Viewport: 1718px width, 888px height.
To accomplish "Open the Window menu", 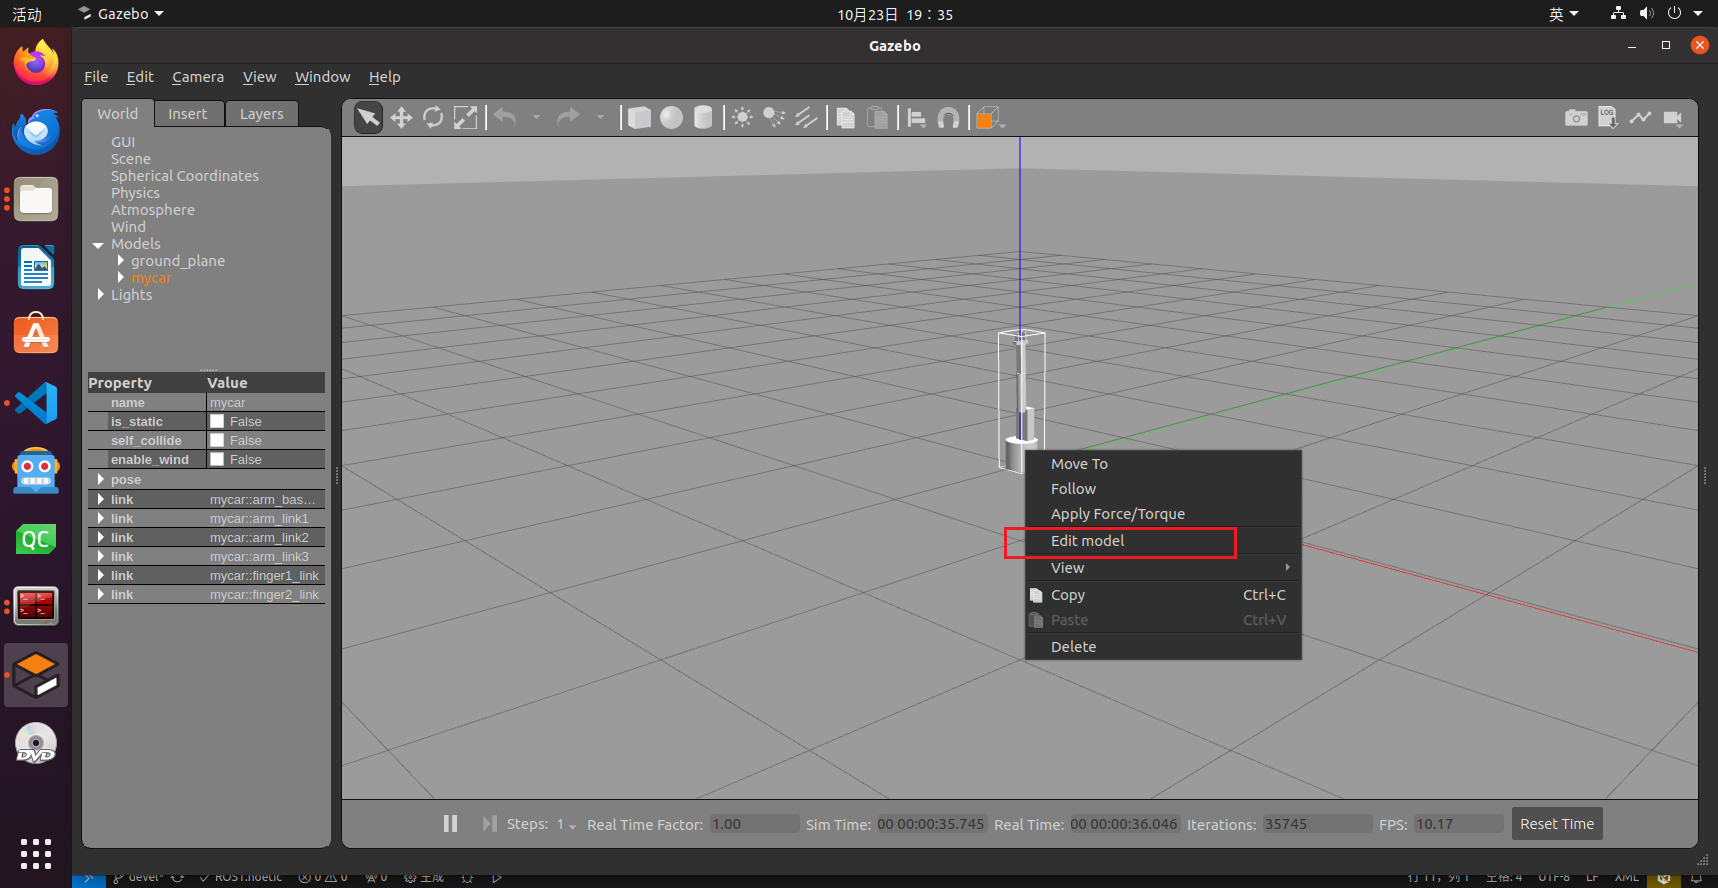I will click(x=322, y=77).
